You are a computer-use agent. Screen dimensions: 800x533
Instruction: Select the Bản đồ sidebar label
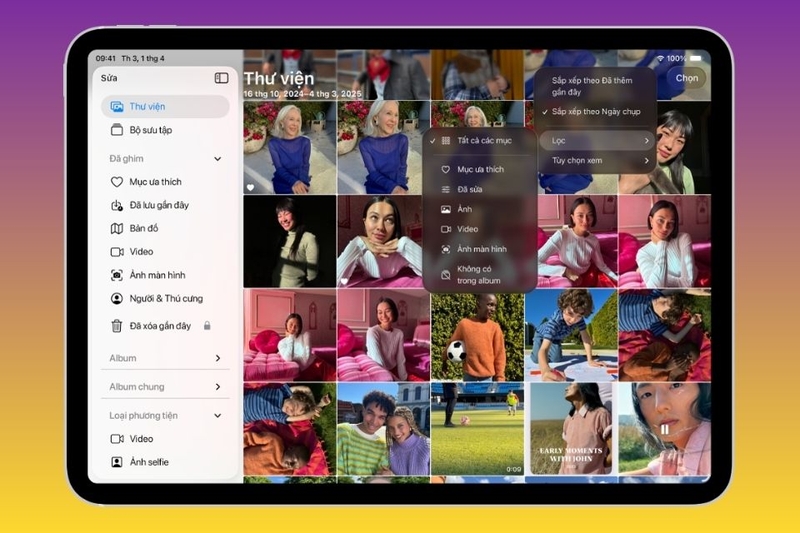144,229
